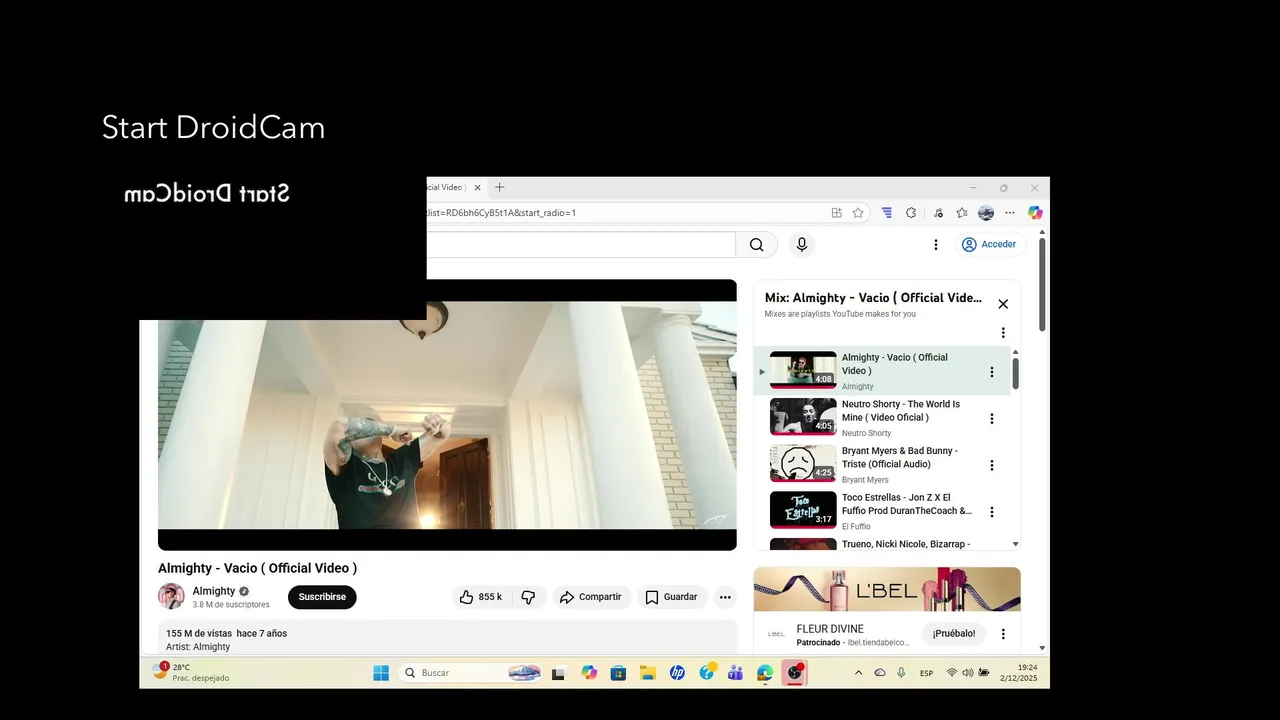
Task: Click the browser address bar URL
Action: pyautogui.click(x=501, y=213)
